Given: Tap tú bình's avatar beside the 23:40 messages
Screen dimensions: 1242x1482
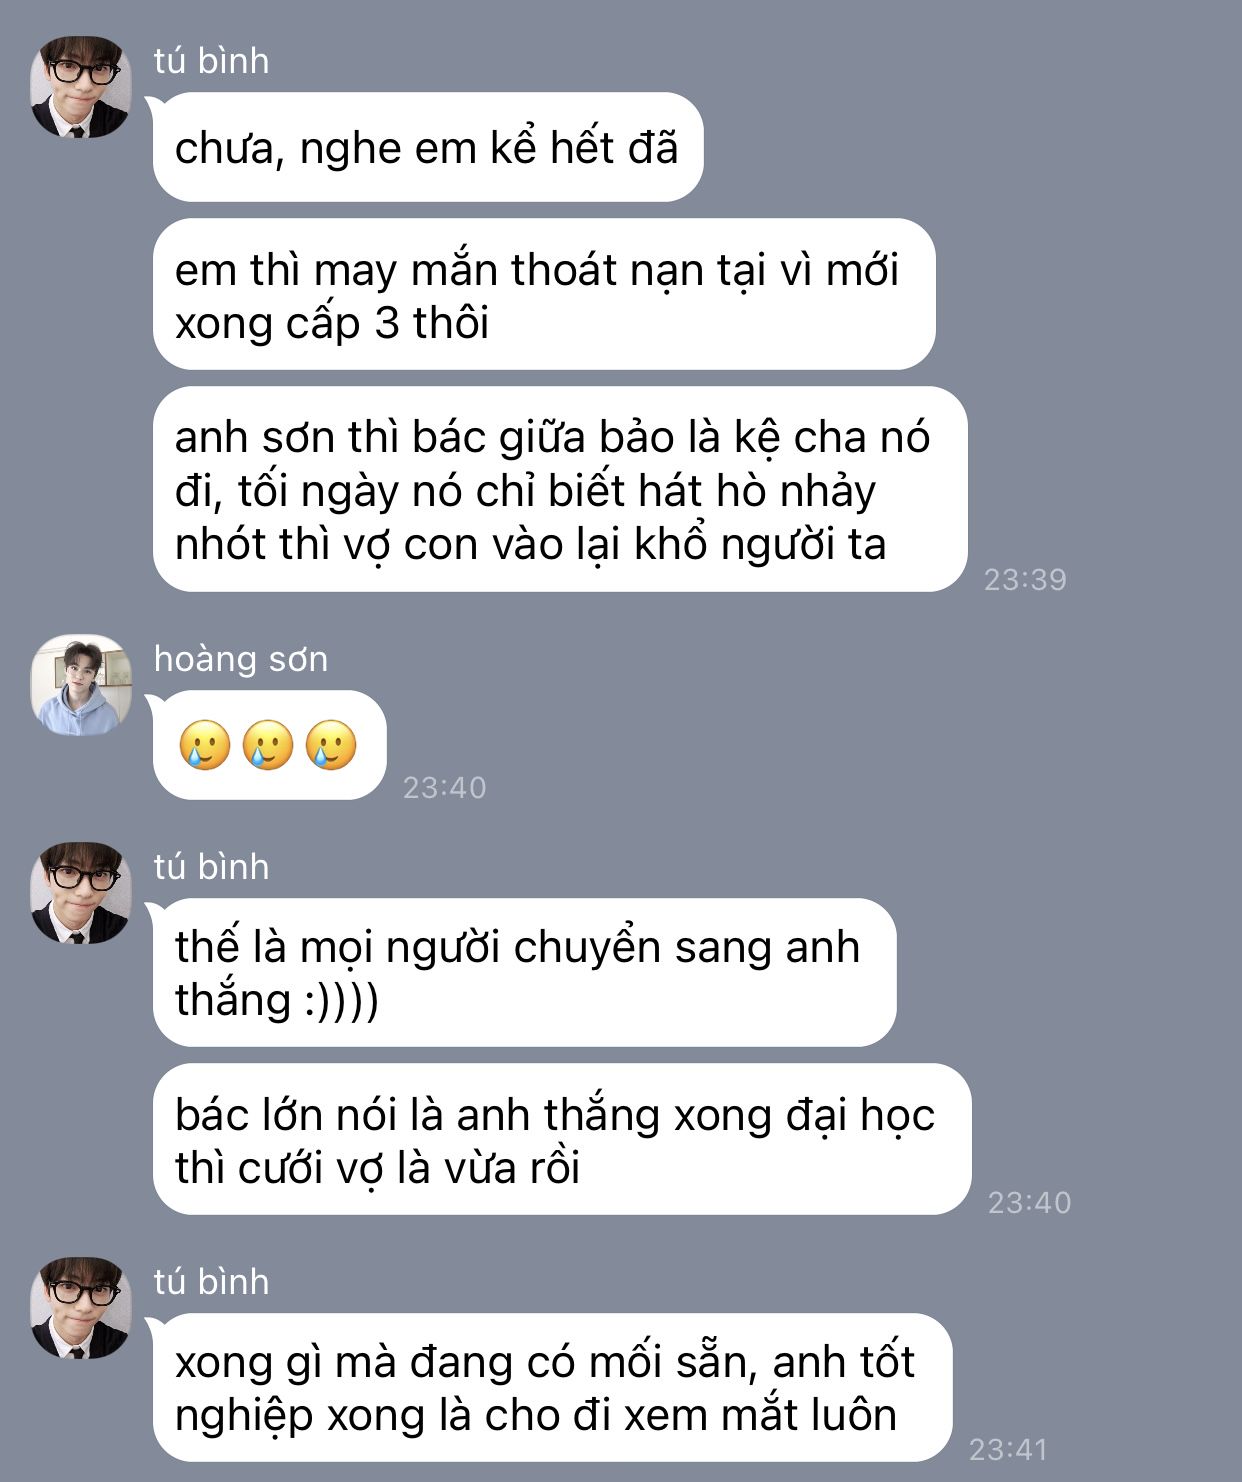Looking at the screenshot, I should coord(81,893).
